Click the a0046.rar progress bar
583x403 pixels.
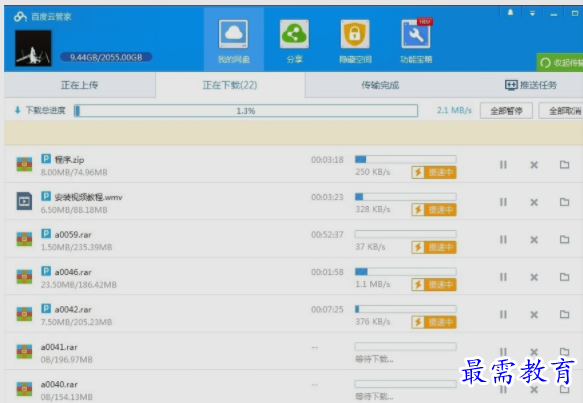tap(406, 272)
